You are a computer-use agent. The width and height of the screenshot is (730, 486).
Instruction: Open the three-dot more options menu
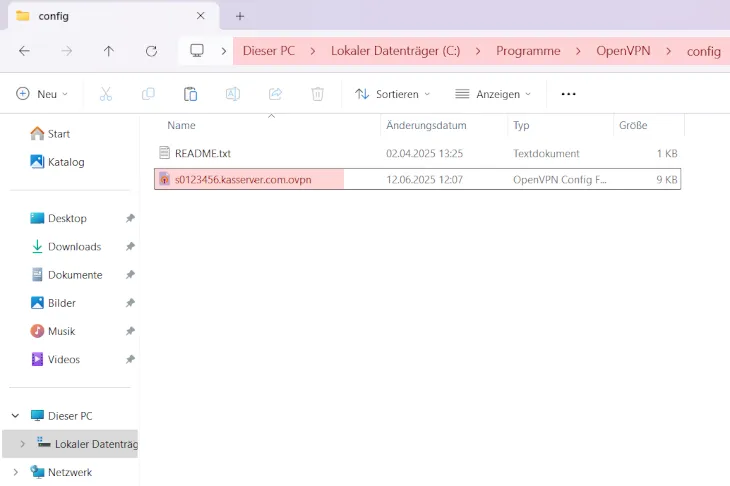pyautogui.click(x=568, y=94)
